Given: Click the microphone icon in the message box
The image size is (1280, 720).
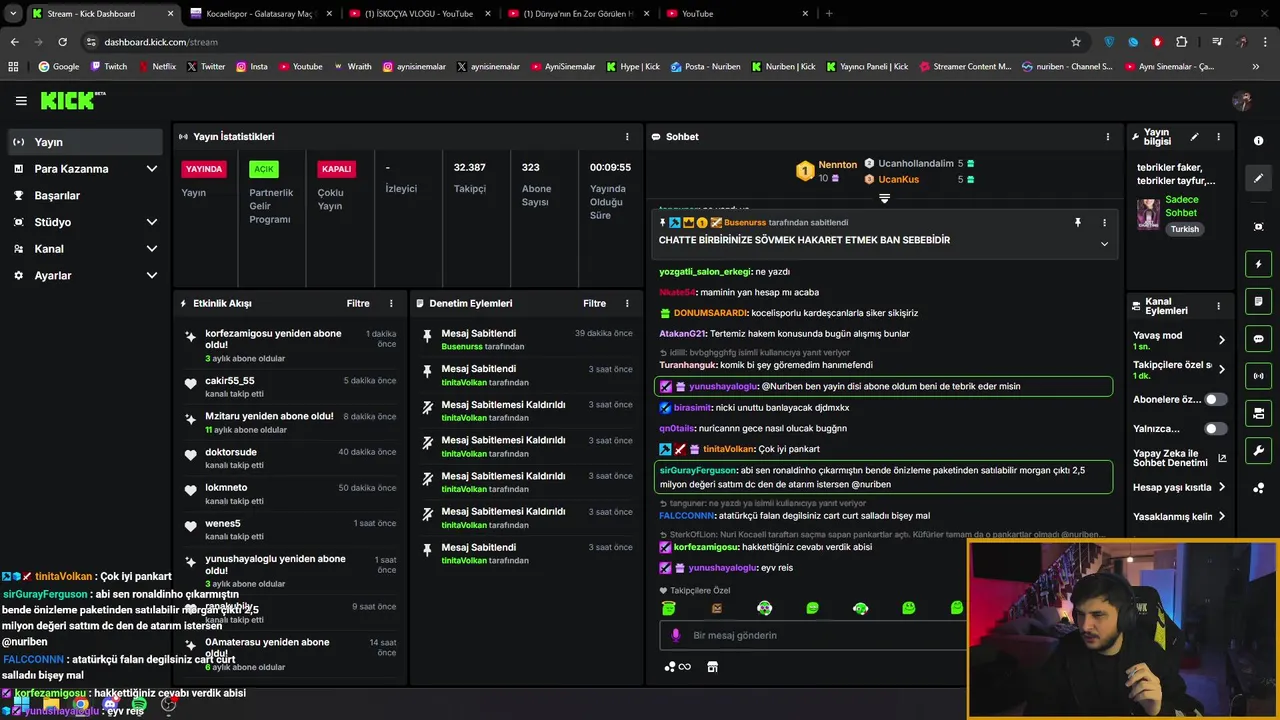Looking at the screenshot, I should click(676, 635).
